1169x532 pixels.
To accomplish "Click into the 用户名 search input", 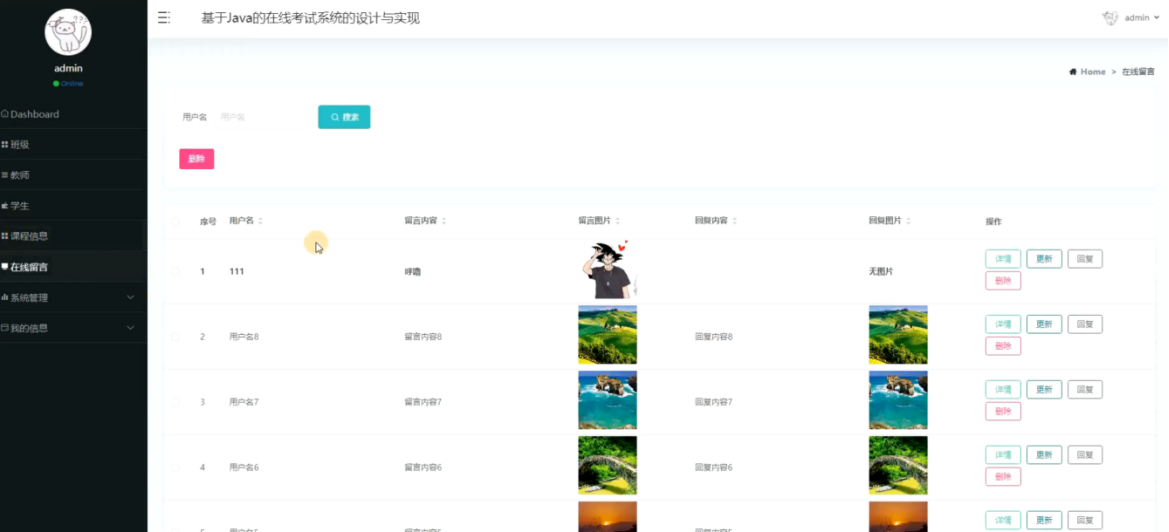I will click(x=262, y=117).
